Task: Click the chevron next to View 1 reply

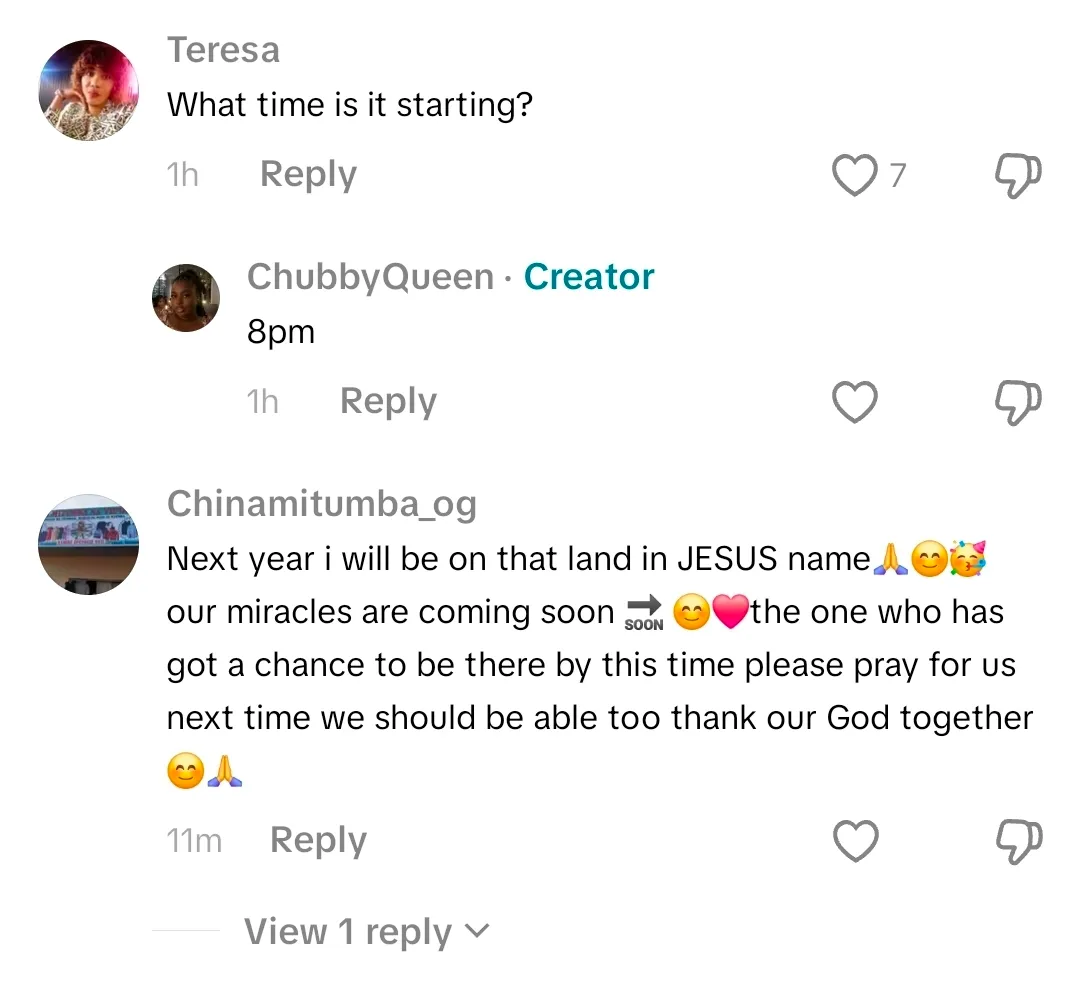Action: [x=478, y=932]
